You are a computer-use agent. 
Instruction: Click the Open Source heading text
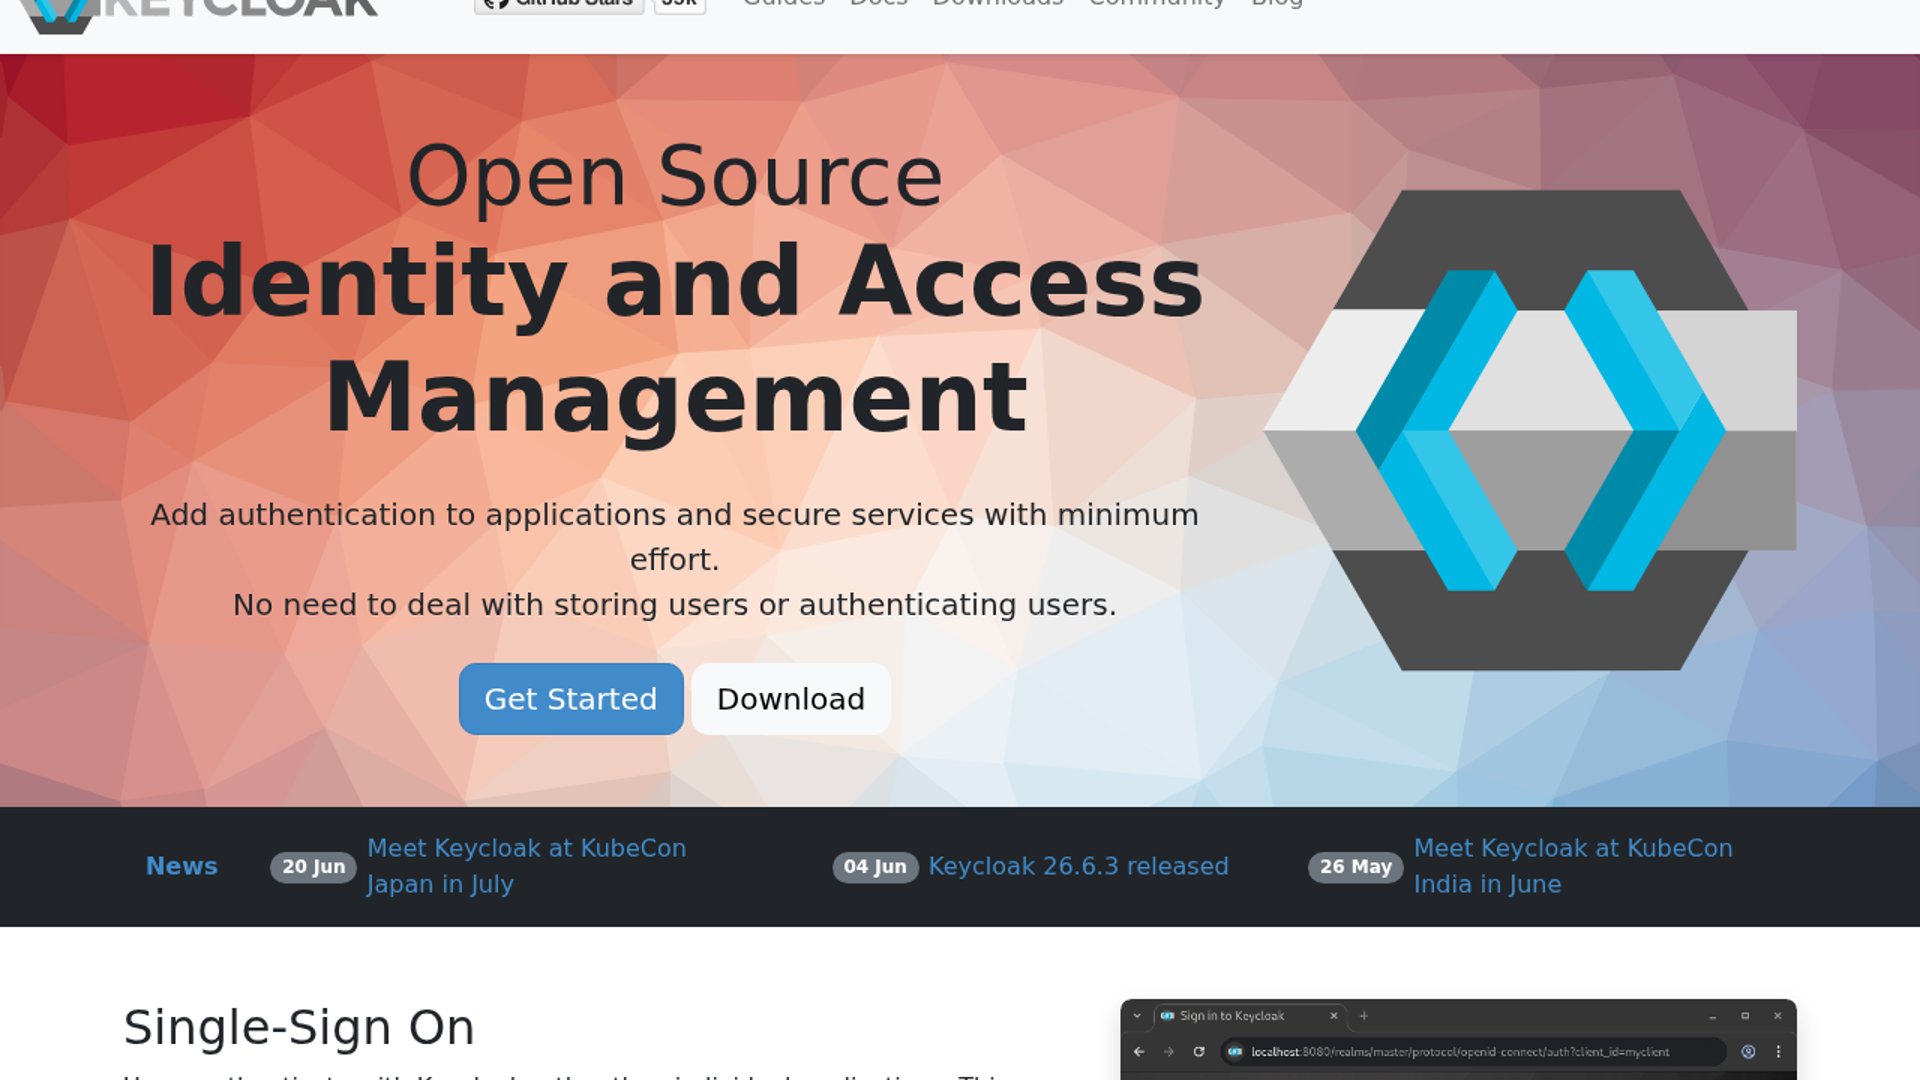click(x=675, y=176)
